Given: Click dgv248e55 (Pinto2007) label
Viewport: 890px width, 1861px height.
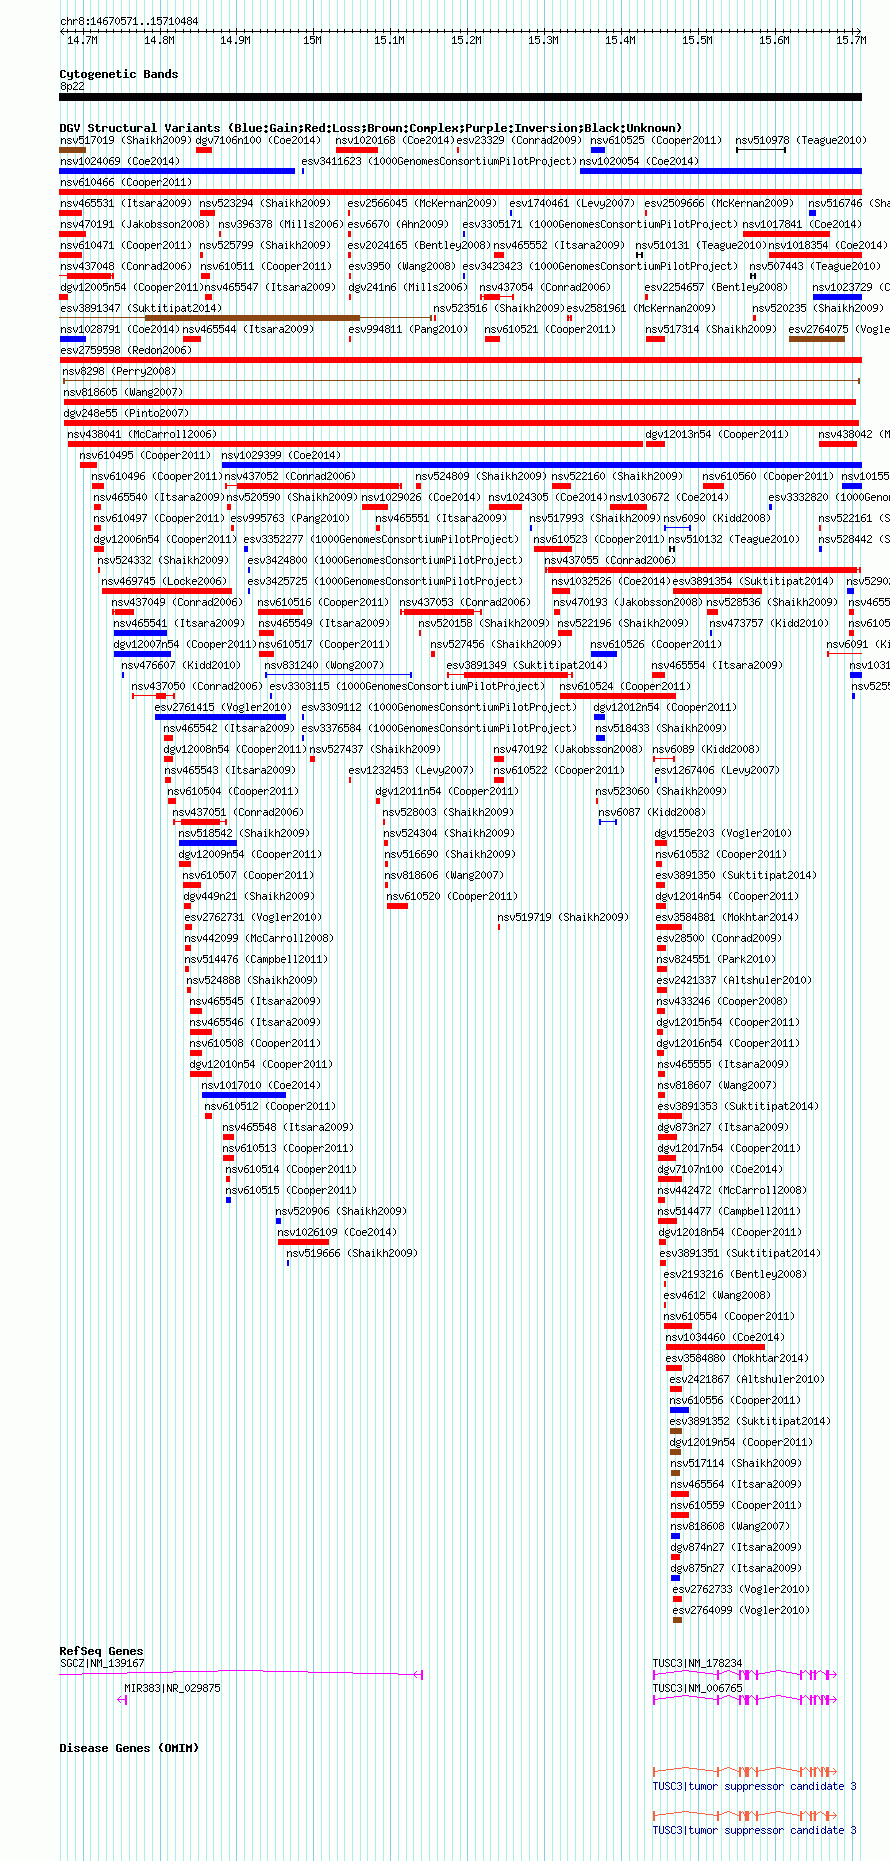Looking at the screenshot, I should tap(126, 413).
